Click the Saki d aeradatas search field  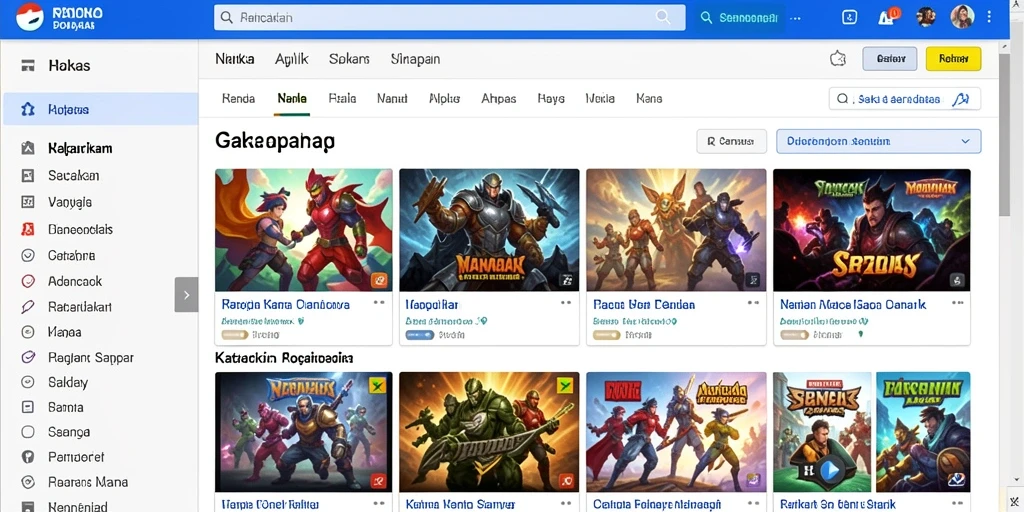point(904,99)
